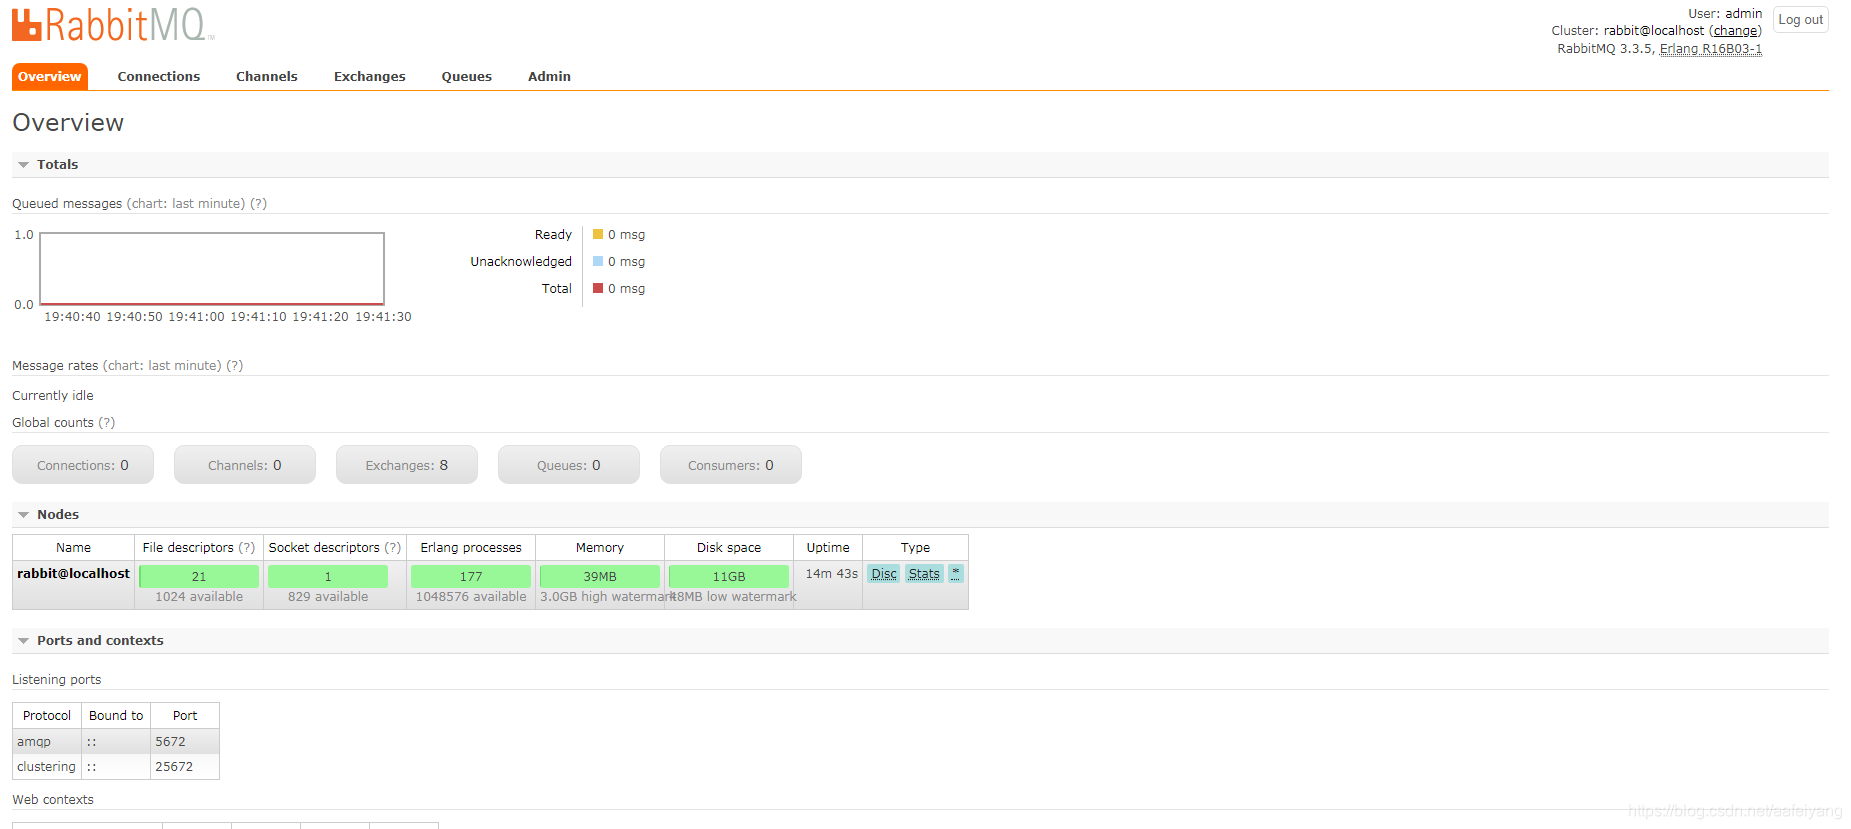Click the Connections: 0 count button
This screenshot has height=829, width=1851.
click(x=83, y=465)
